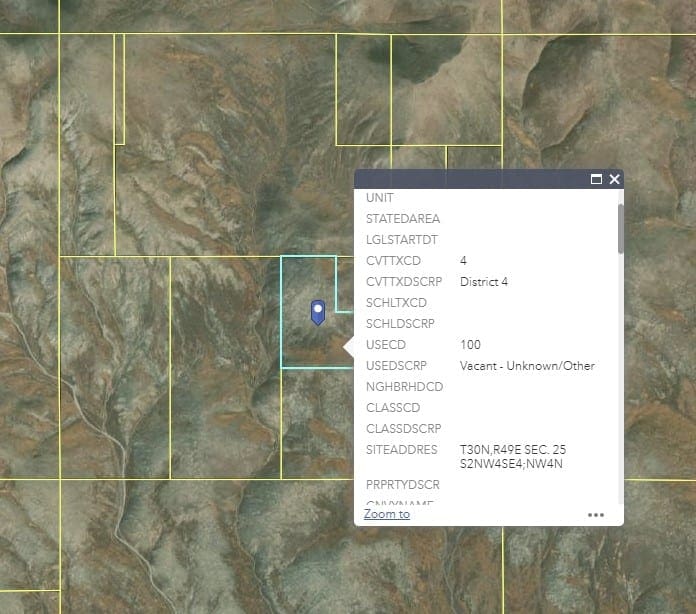Select the CVTTXDSCRP field label
The height and width of the screenshot is (614, 696).
404,281
